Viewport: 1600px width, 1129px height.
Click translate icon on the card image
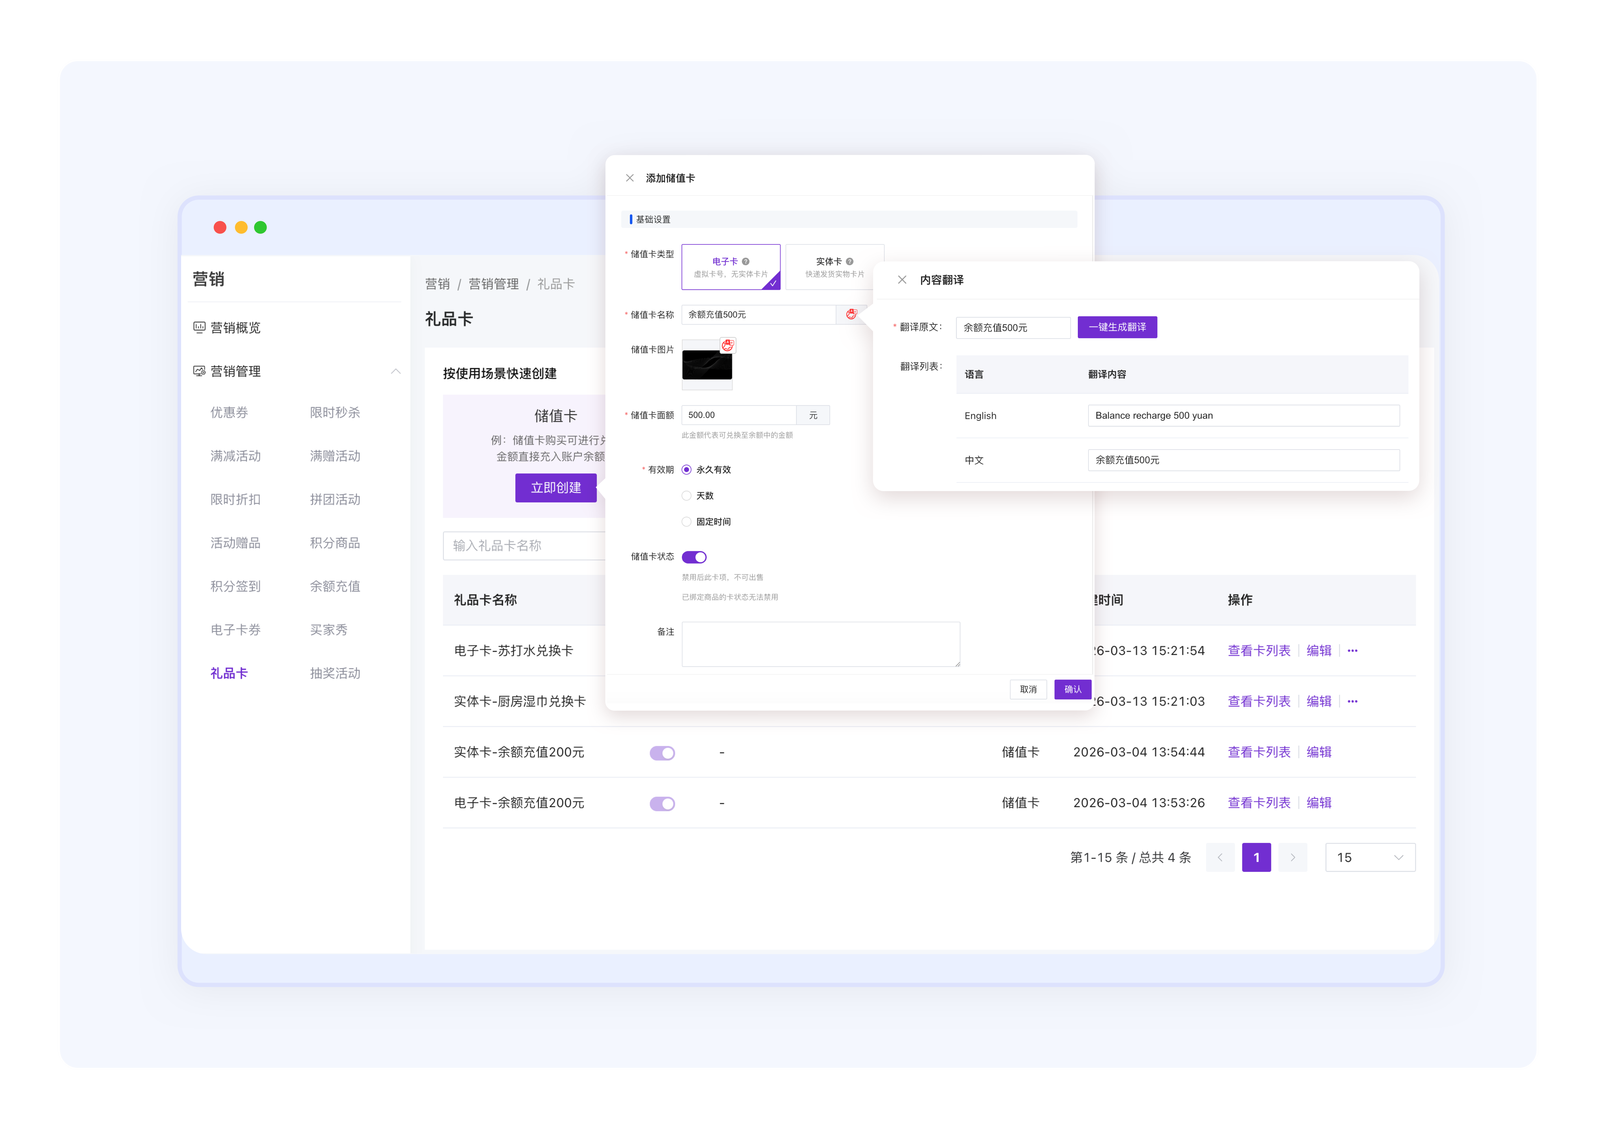coord(727,345)
